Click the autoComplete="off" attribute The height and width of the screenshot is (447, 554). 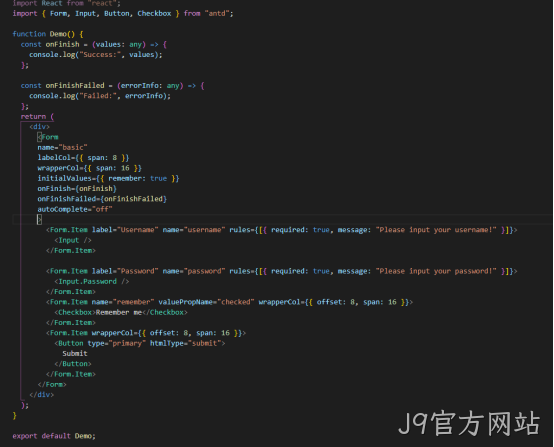(75, 209)
